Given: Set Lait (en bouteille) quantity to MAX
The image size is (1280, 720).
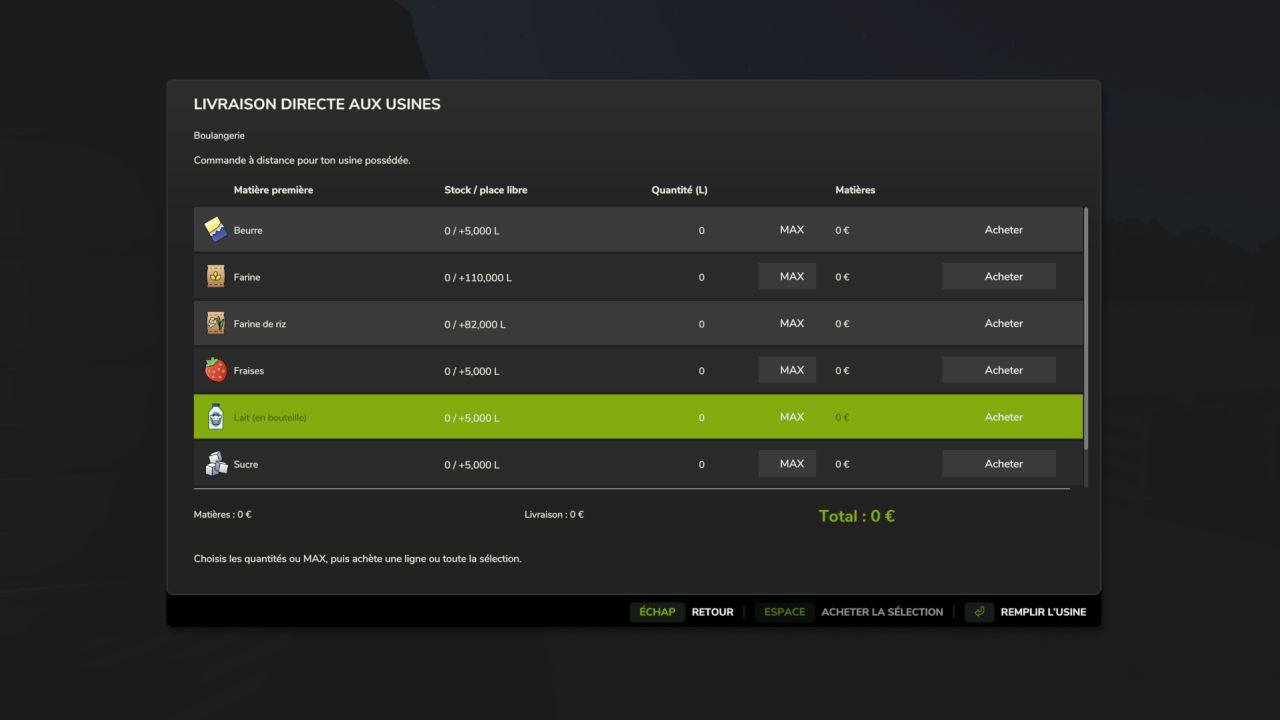Looking at the screenshot, I should tap(787, 417).
